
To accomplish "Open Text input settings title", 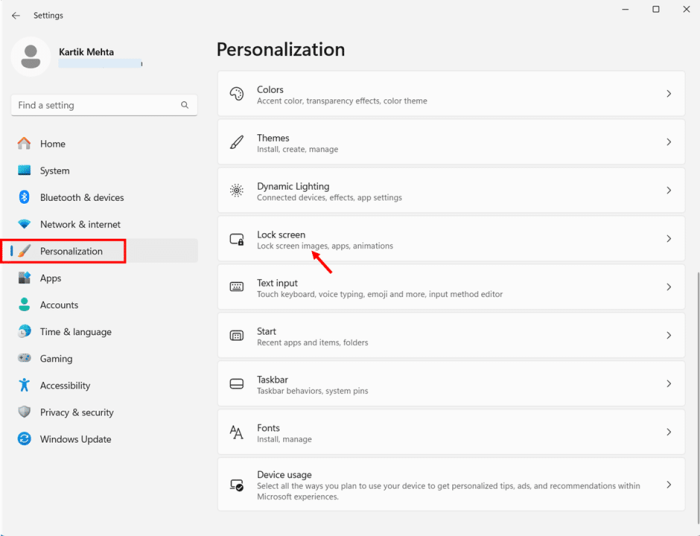I will (x=277, y=283).
